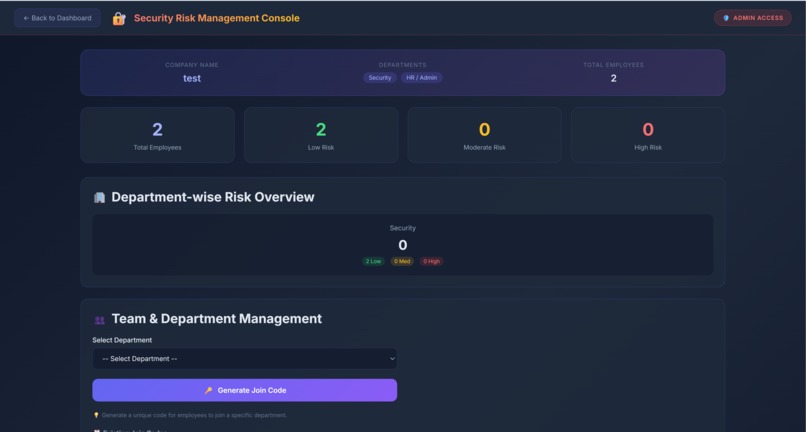The height and width of the screenshot is (432, 806).
Task: Click the Security department label in overview
Action: click(x=402, y=228)
